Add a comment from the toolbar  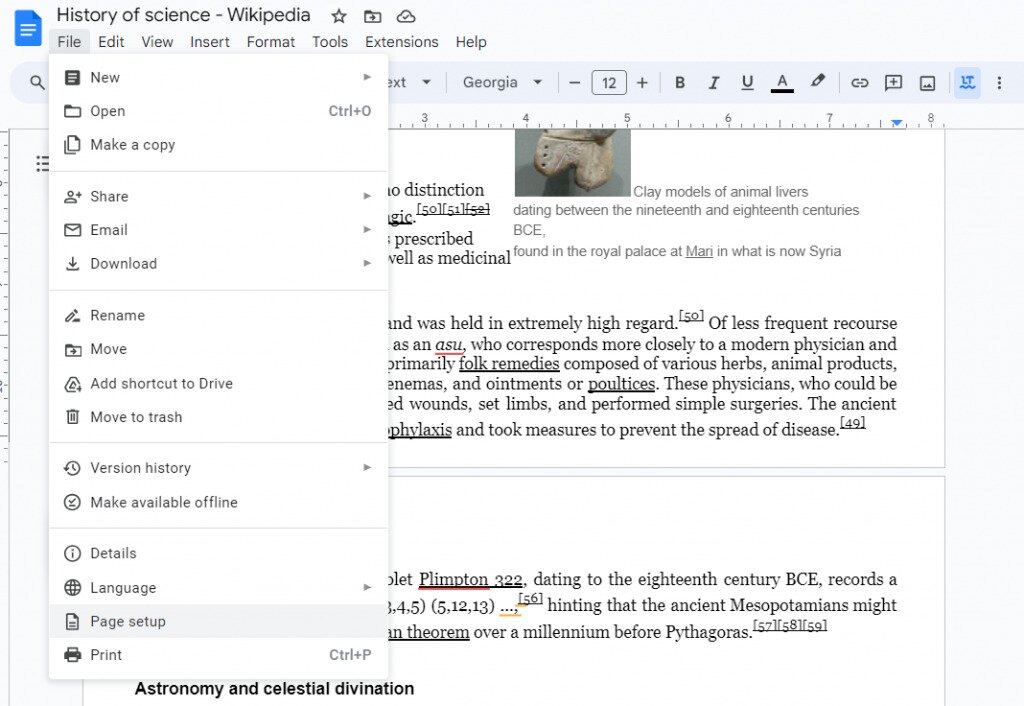[x=893, y=82]
